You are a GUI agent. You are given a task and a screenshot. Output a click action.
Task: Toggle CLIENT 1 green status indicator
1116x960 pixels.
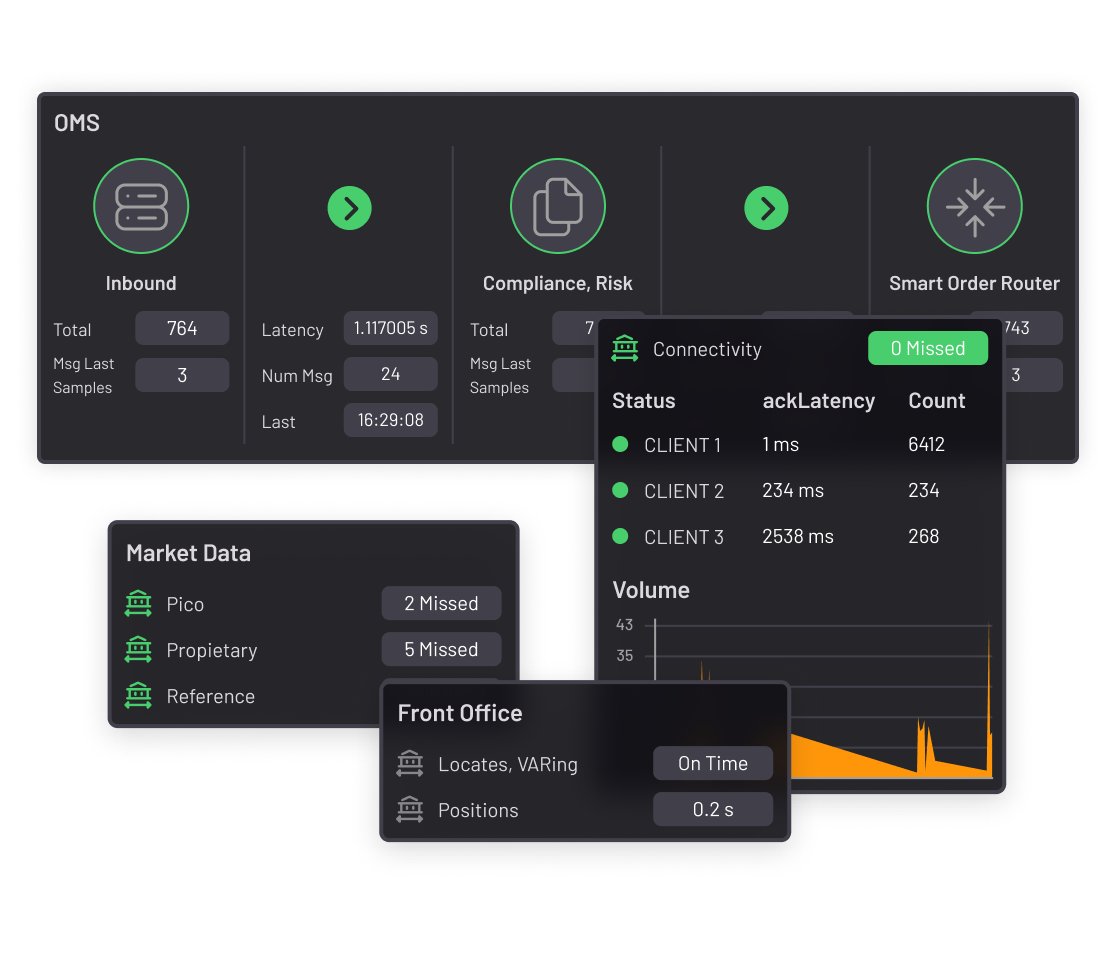coord(620,445)
